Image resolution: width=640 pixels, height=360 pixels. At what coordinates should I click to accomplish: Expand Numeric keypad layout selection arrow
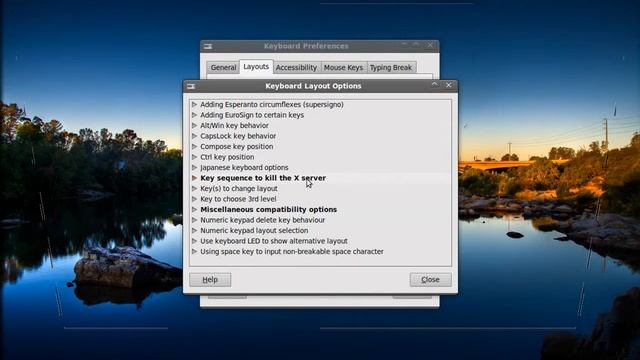pyautogui.click(x=194, y=231)
